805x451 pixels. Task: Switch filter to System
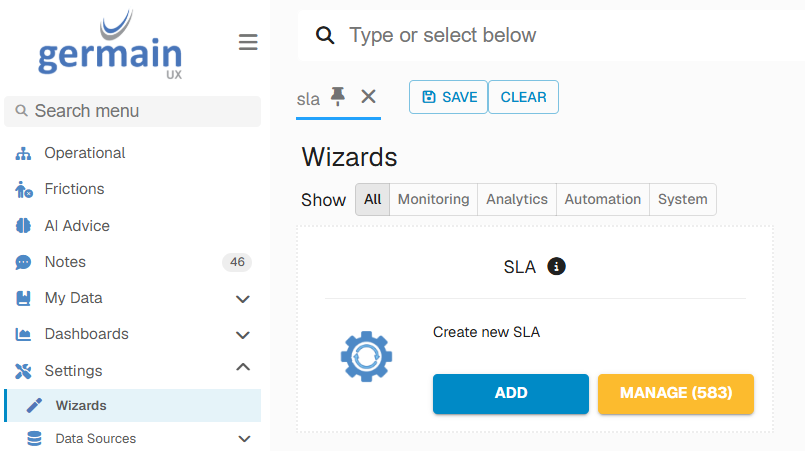(682, 199)
